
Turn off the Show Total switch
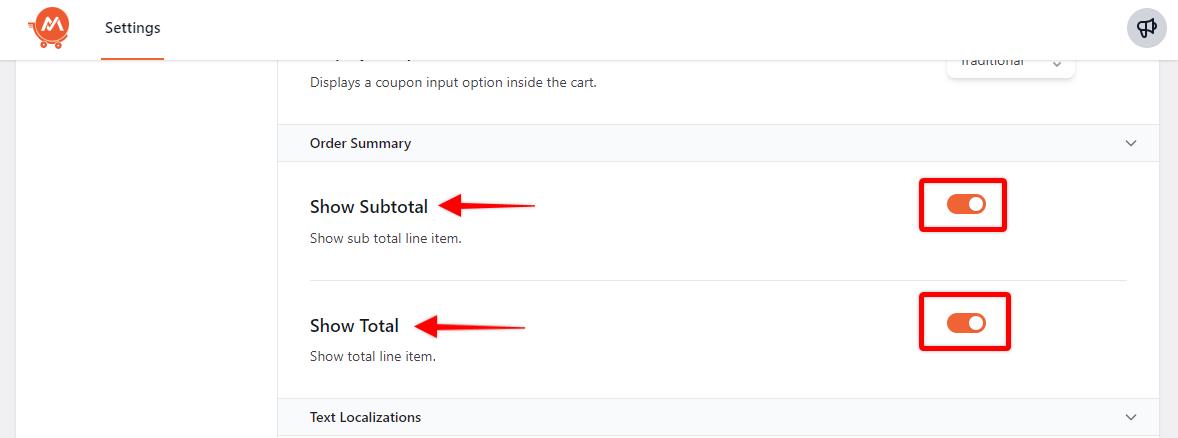point(966,322)
